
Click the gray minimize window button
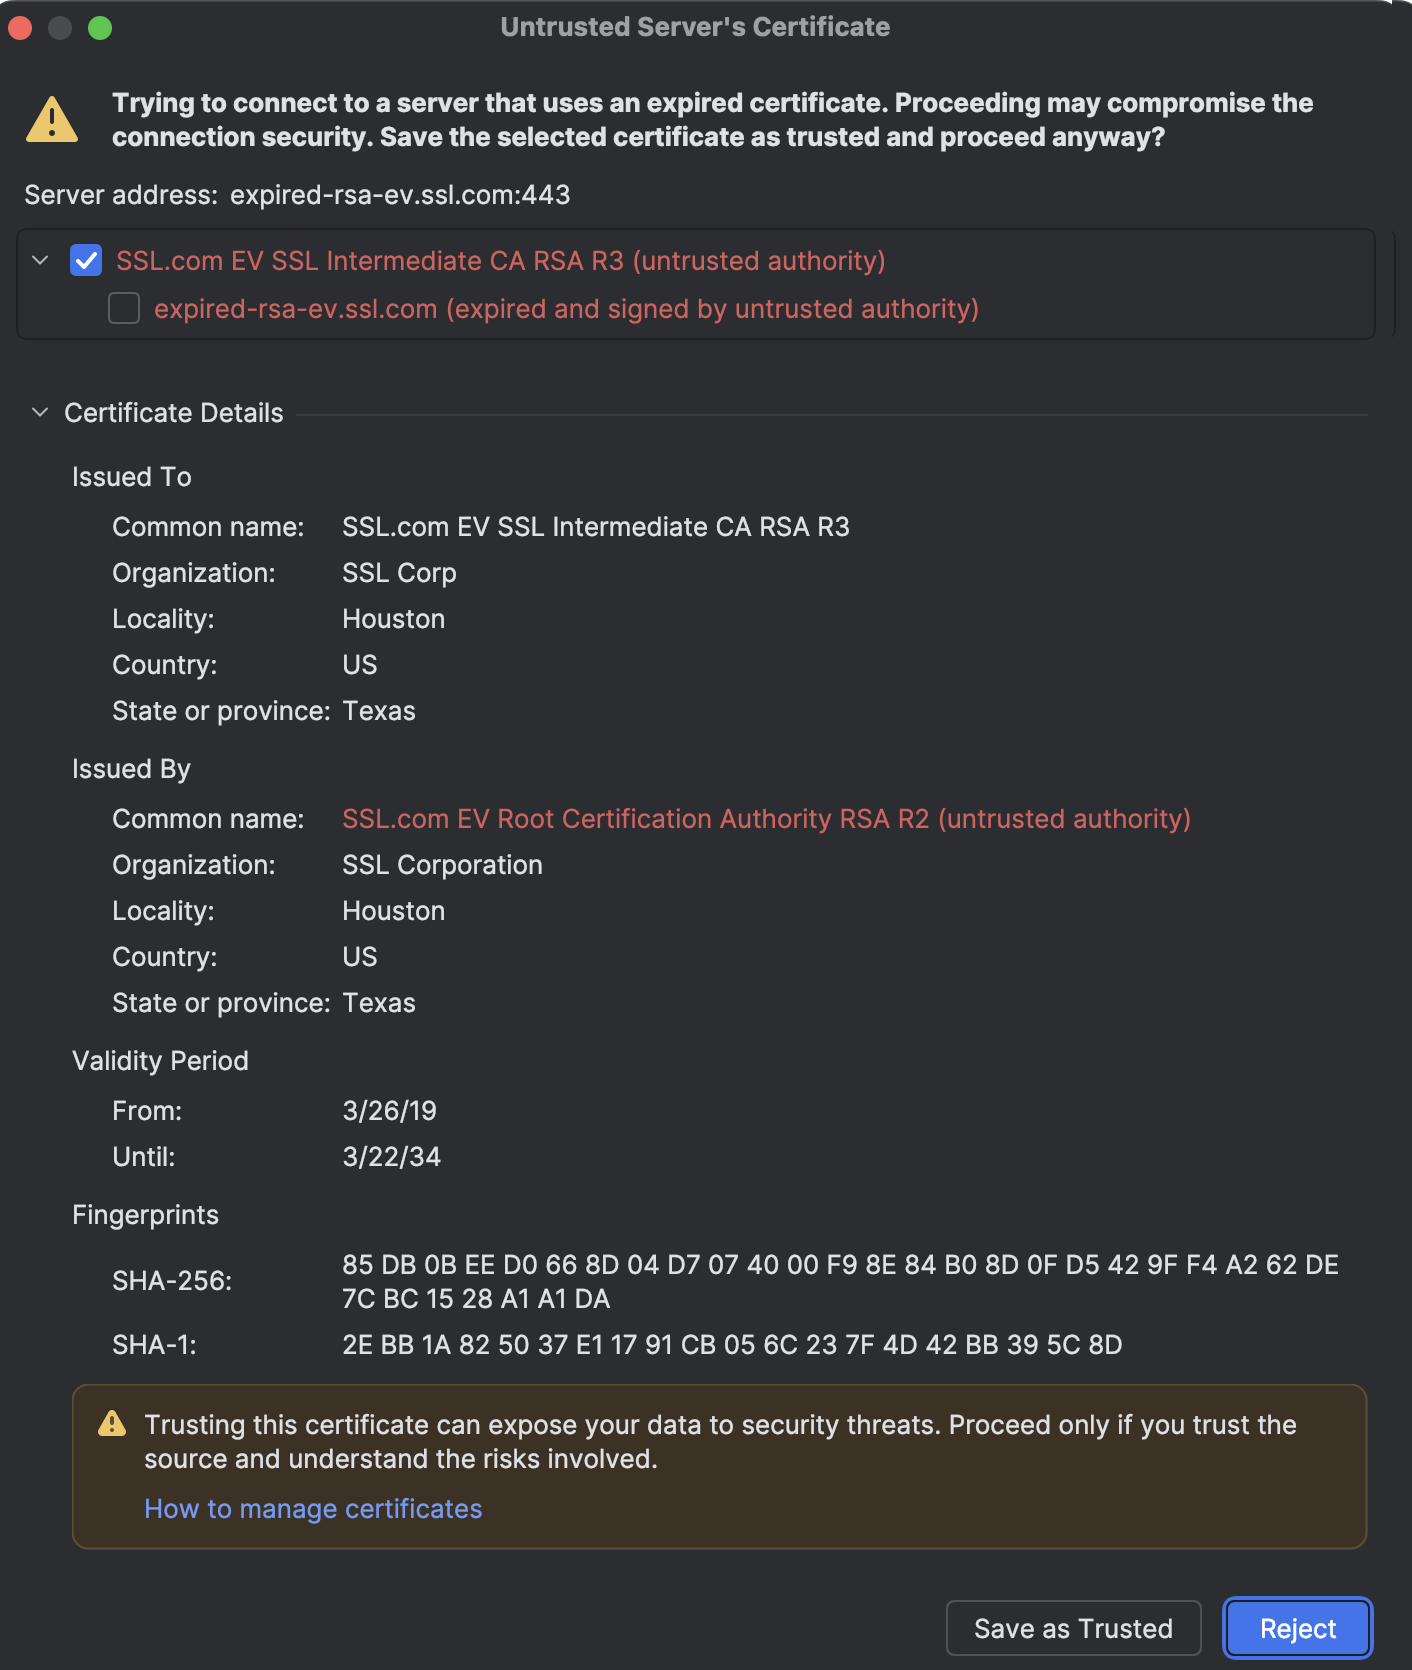click(60, 28)
